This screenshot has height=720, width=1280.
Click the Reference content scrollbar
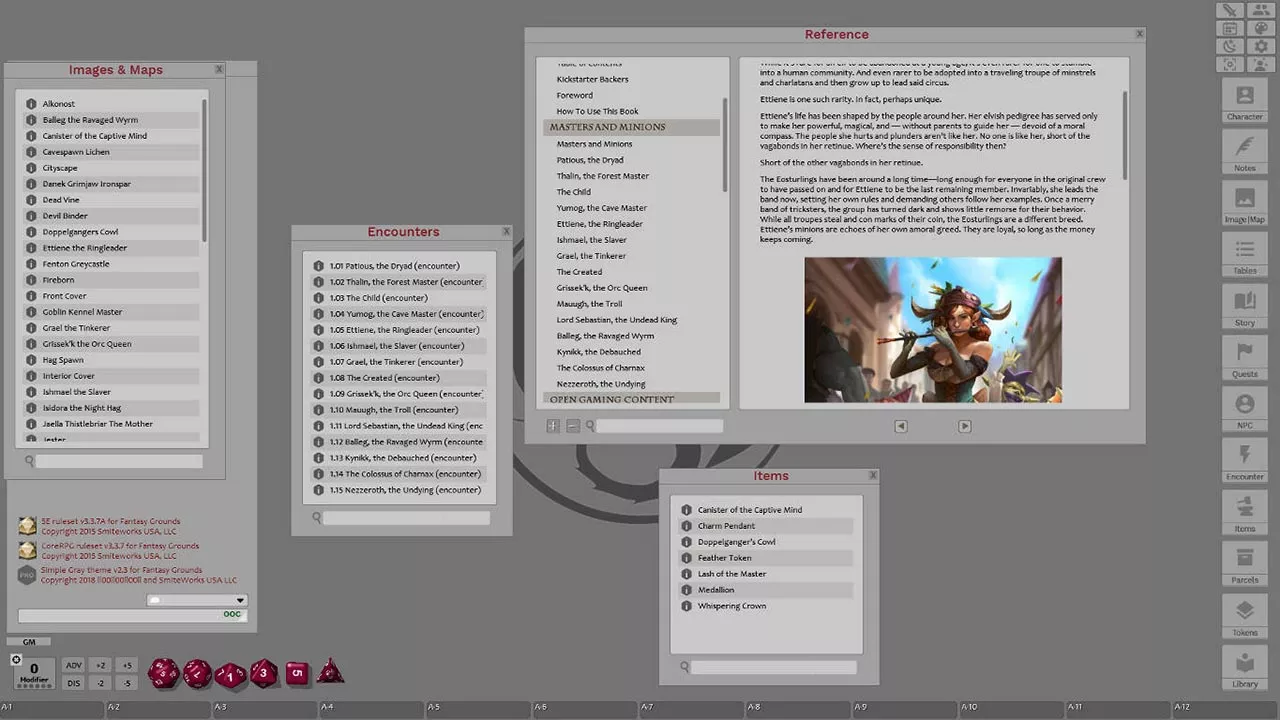pos(1124,135)
